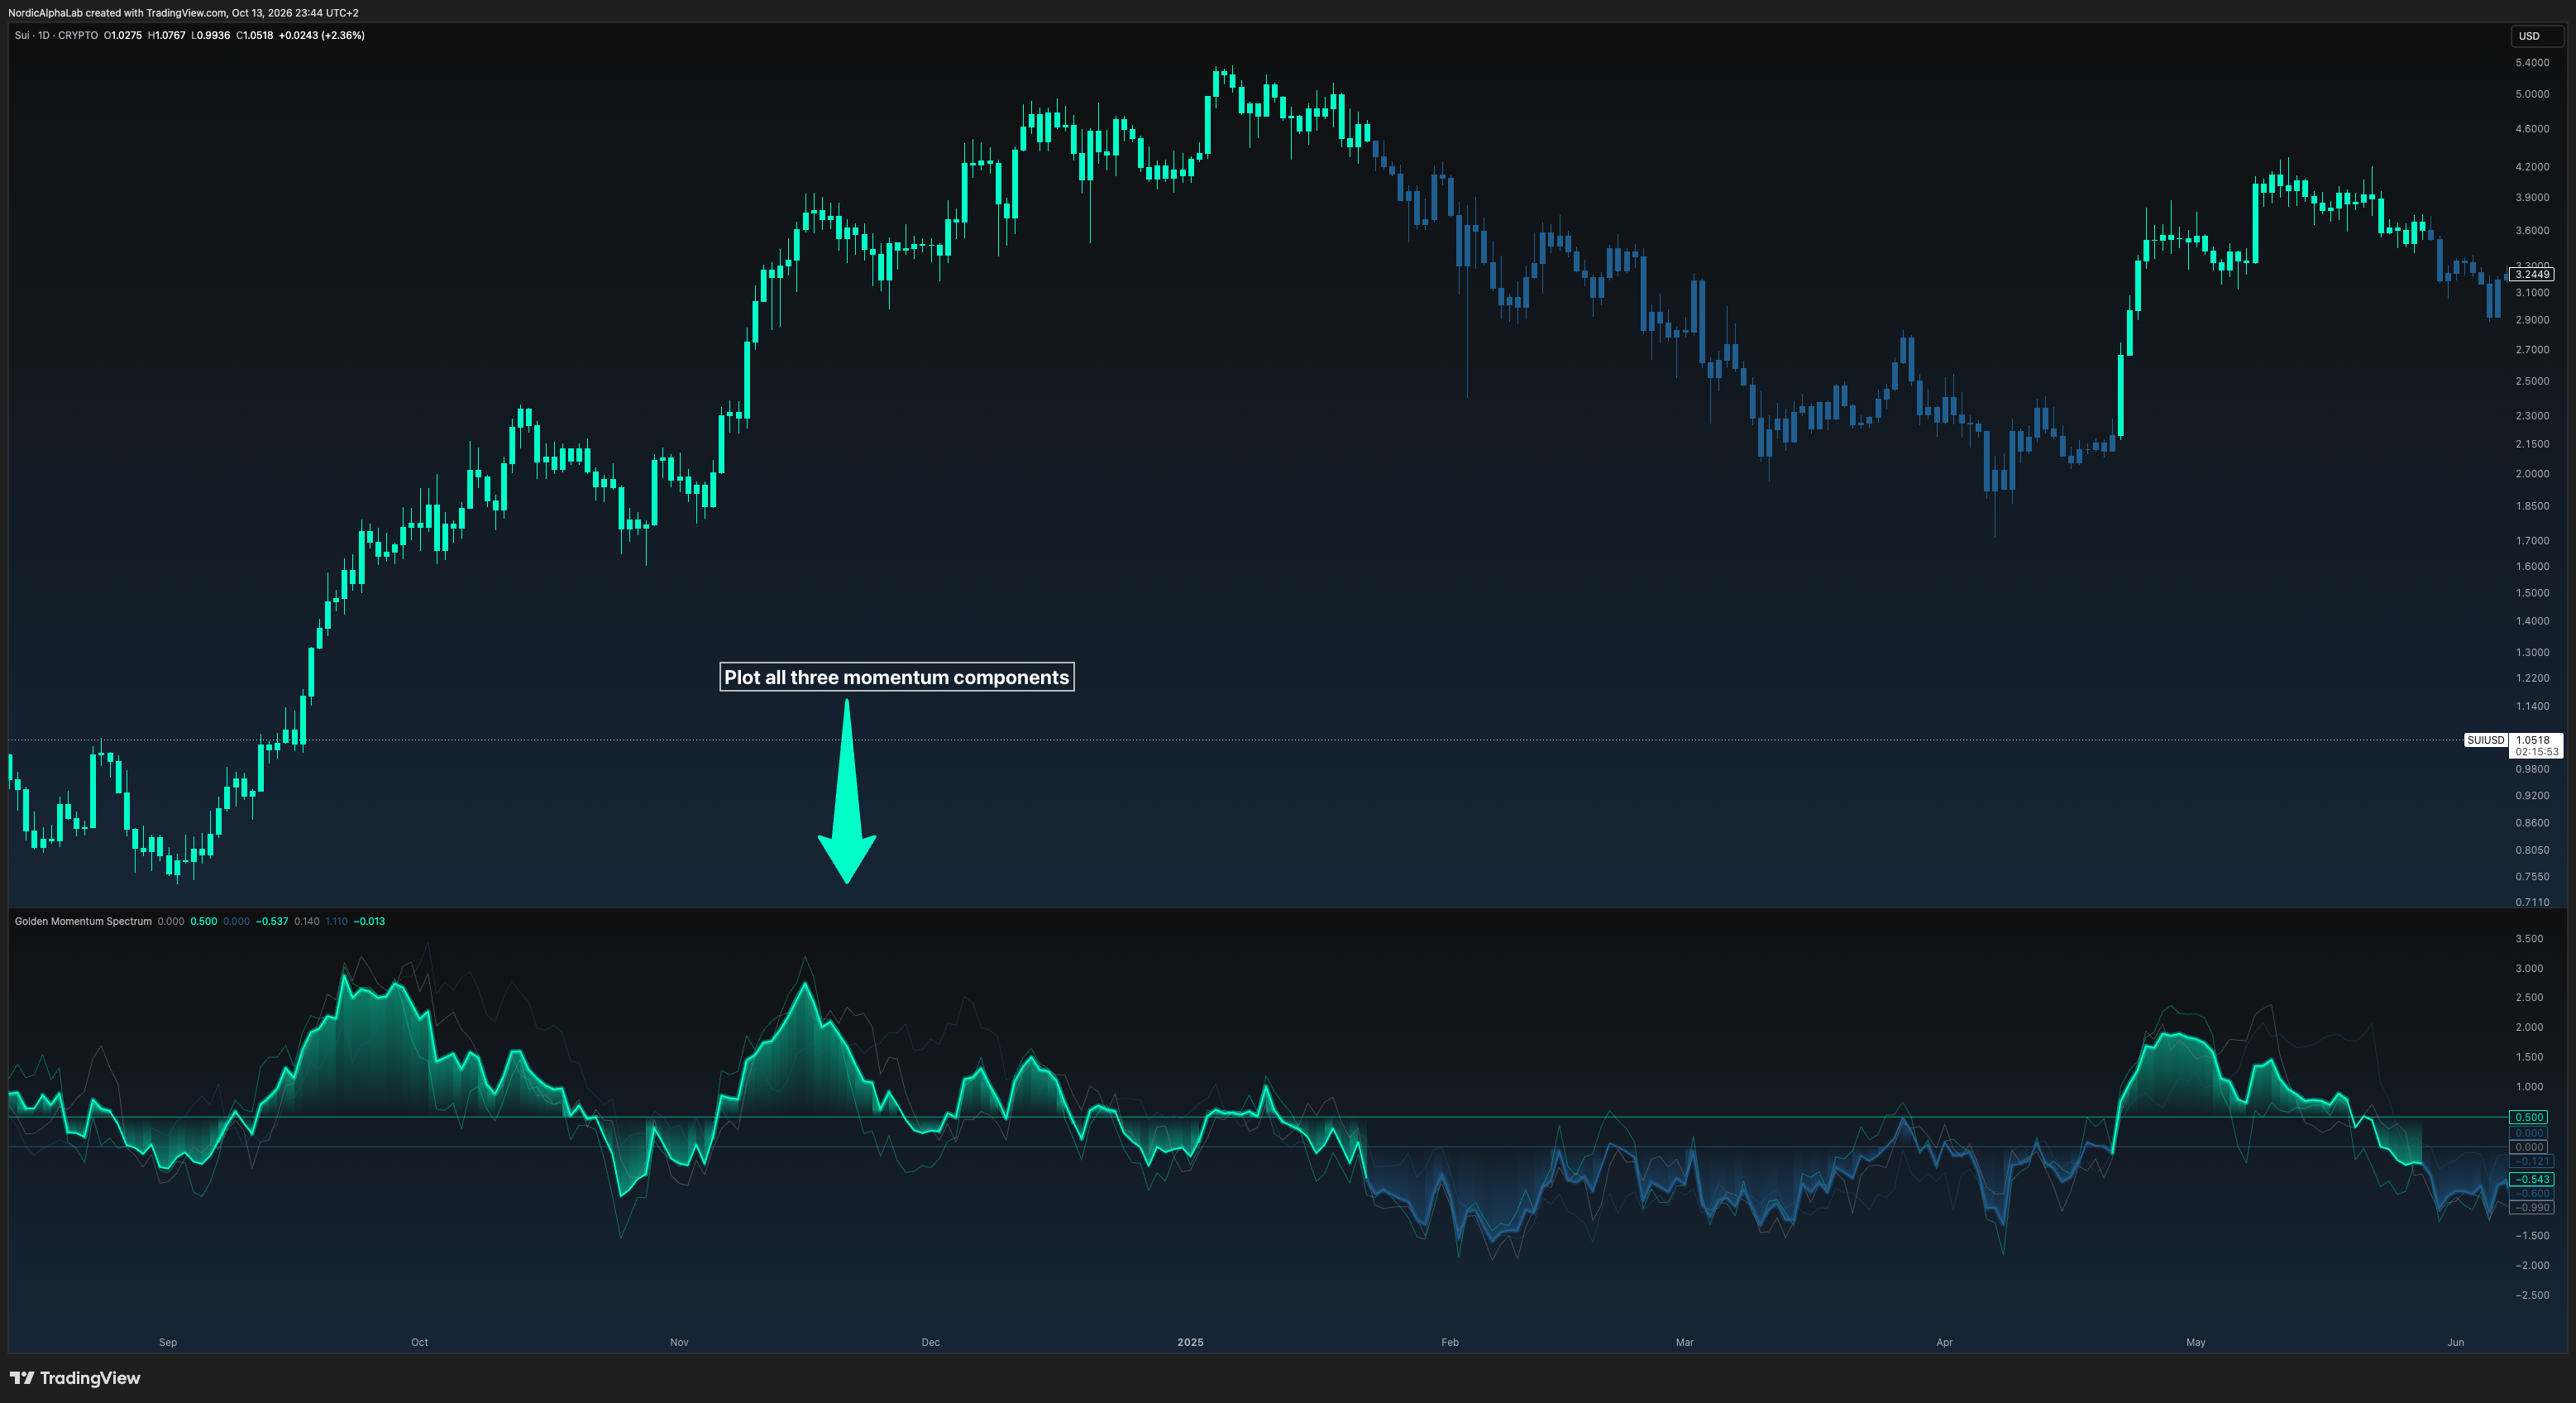Click the 0.7110 level on the price axis
2576x1403 pixels.
point(2532,902)
